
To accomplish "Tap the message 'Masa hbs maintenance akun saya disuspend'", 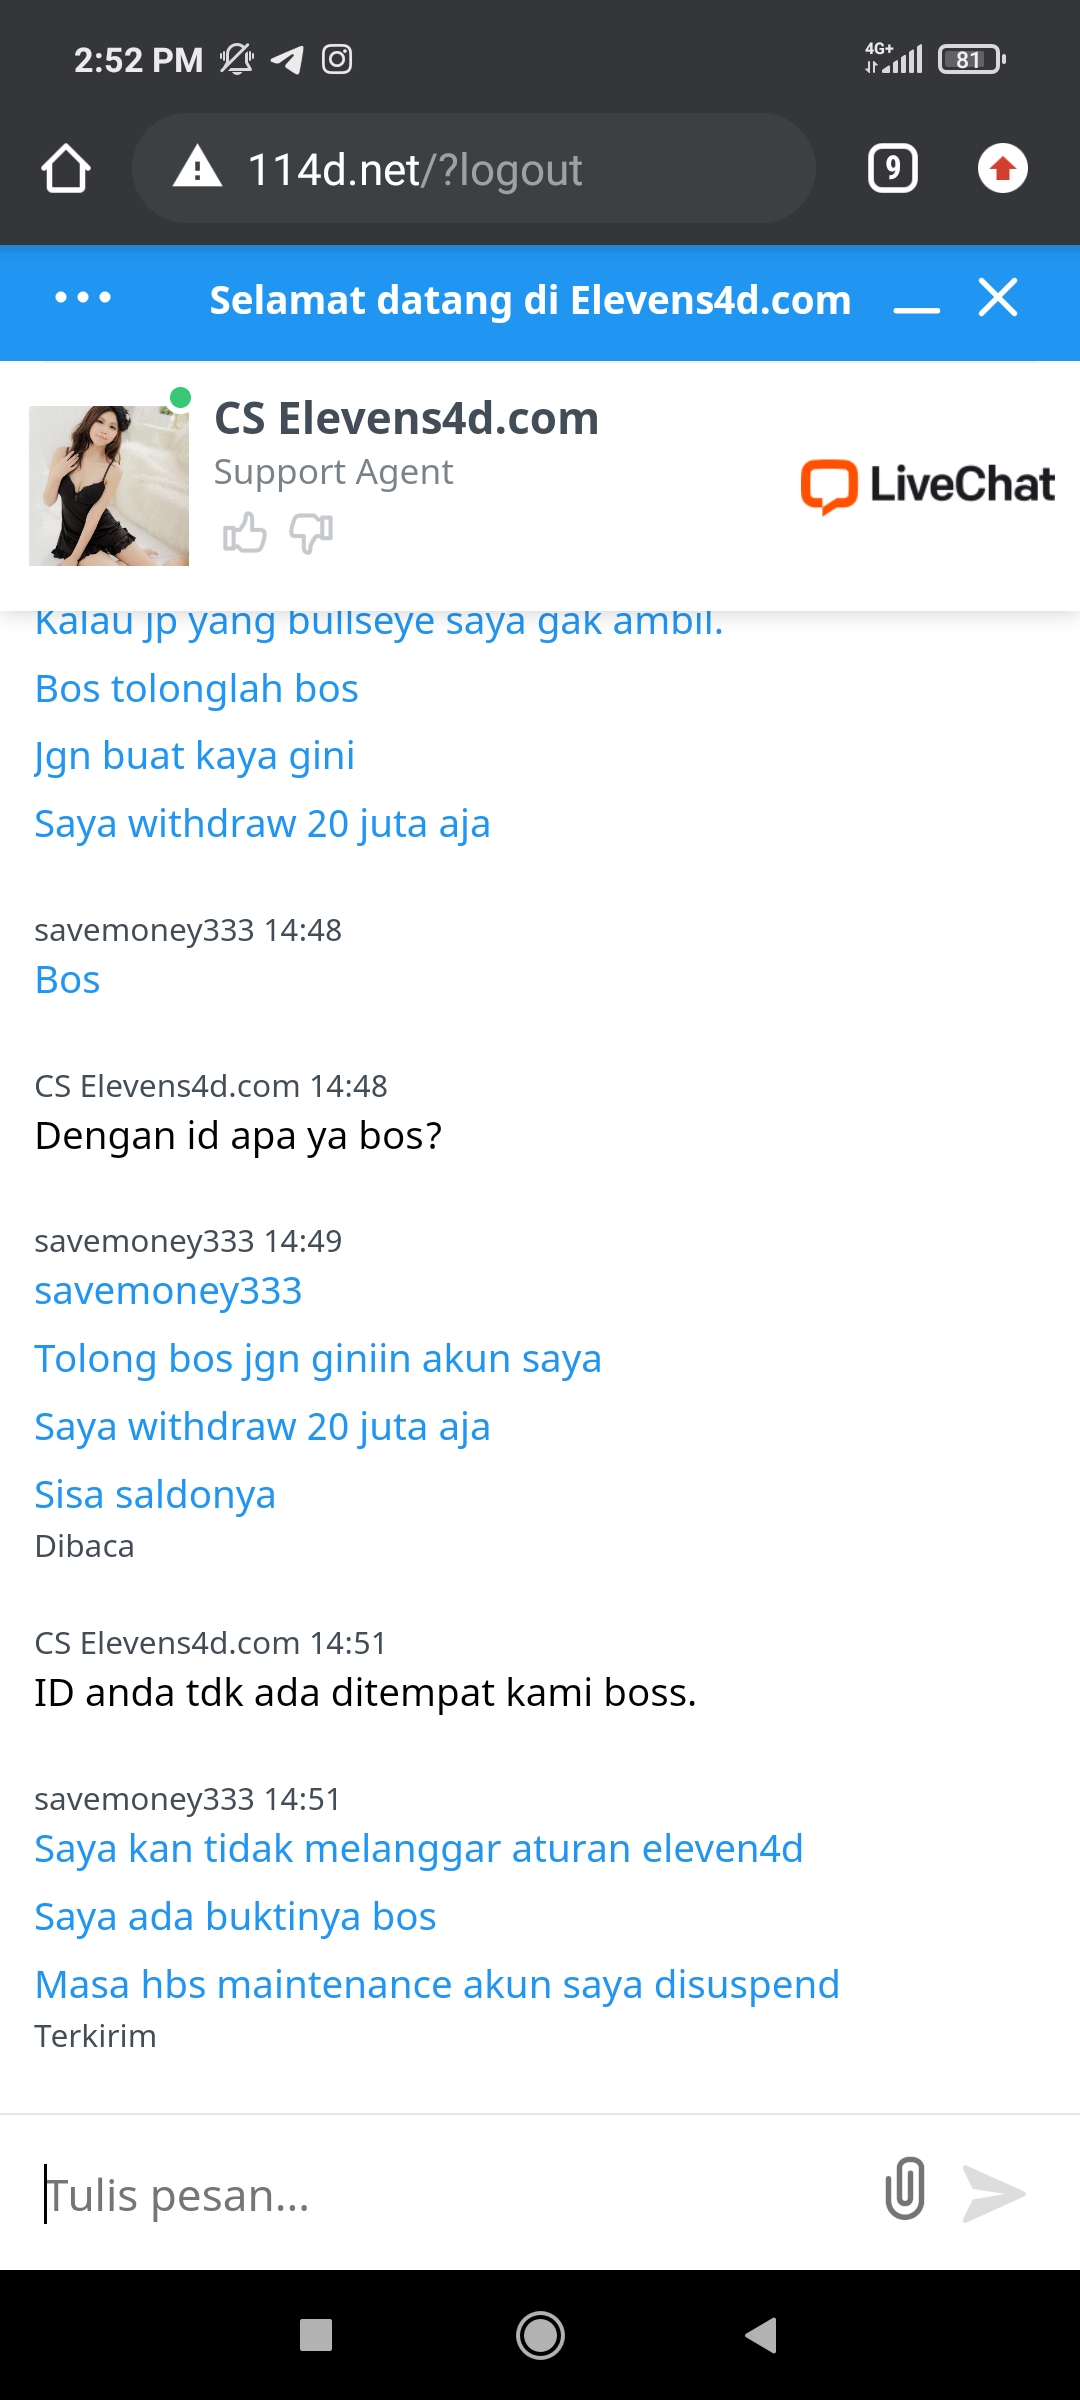I will (x=437, y=1985).
